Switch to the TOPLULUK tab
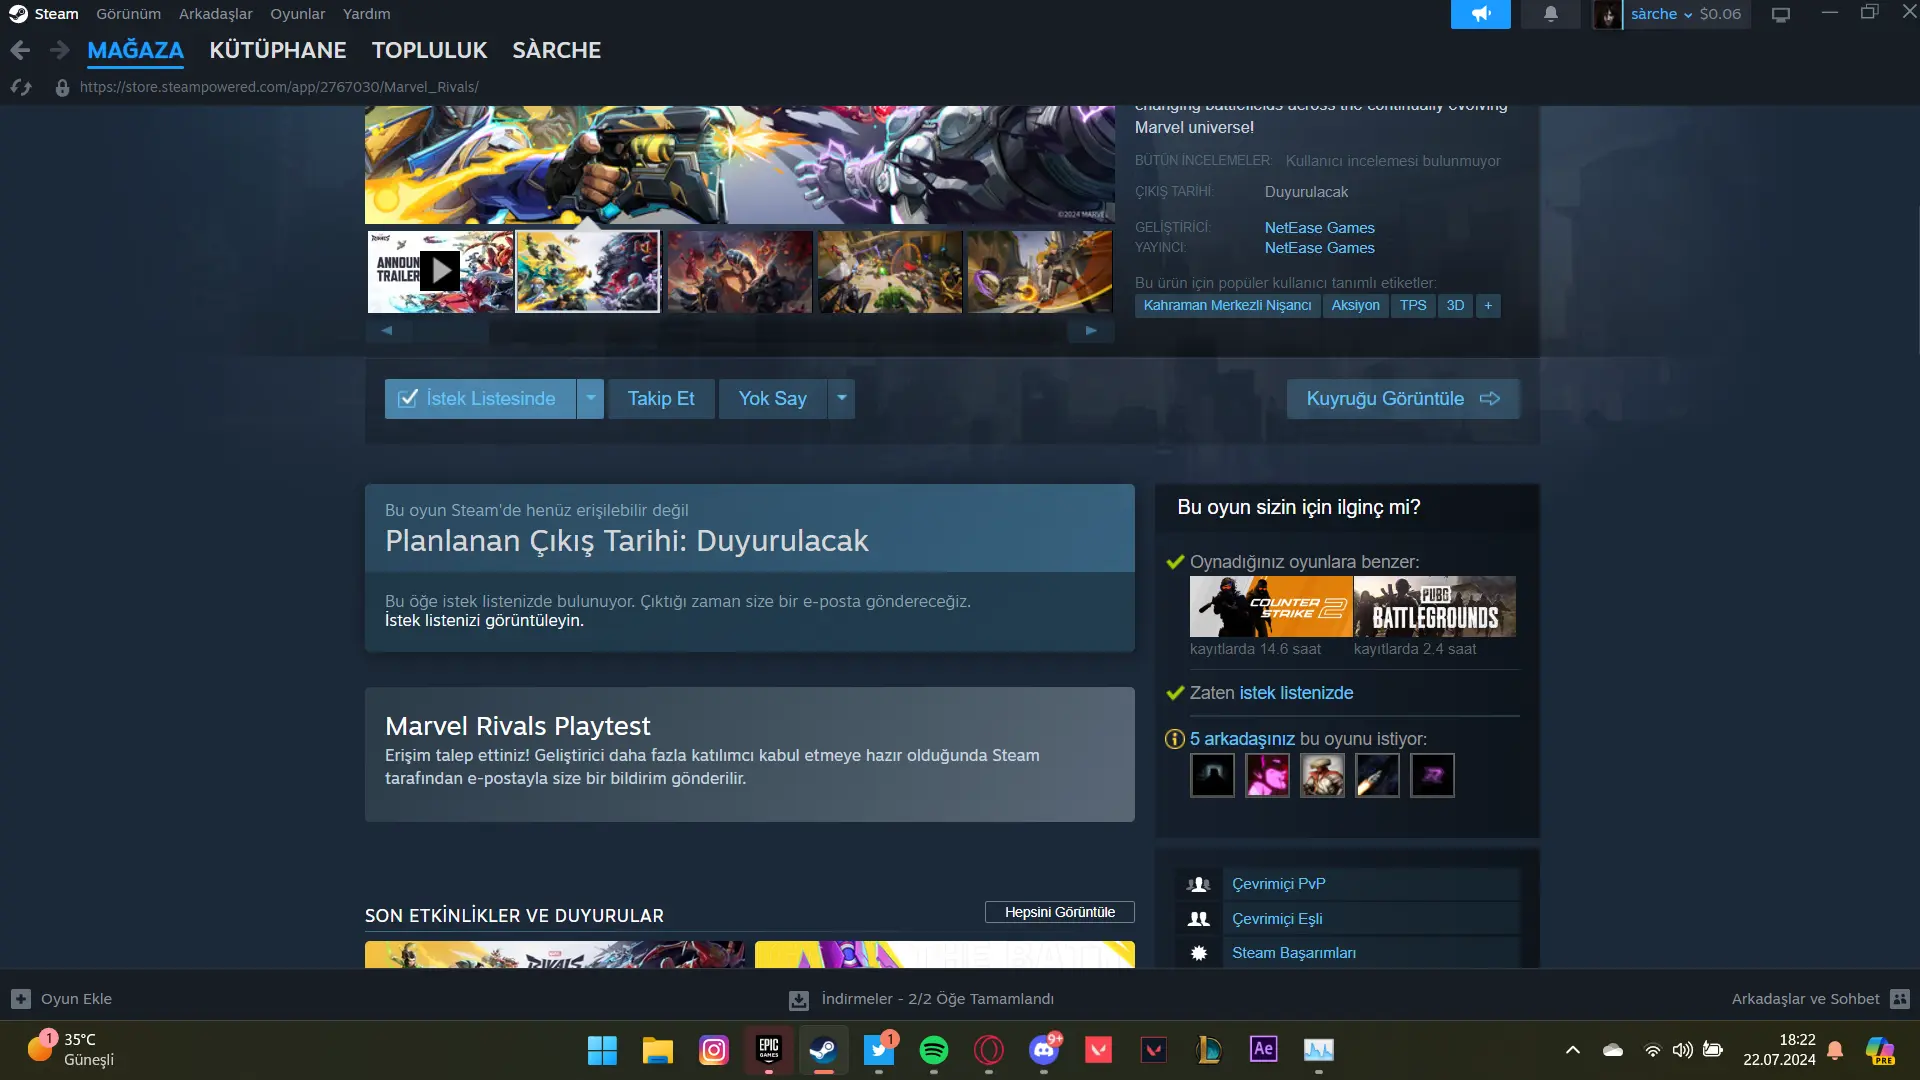The image size is (1920, 1080). 430,50
